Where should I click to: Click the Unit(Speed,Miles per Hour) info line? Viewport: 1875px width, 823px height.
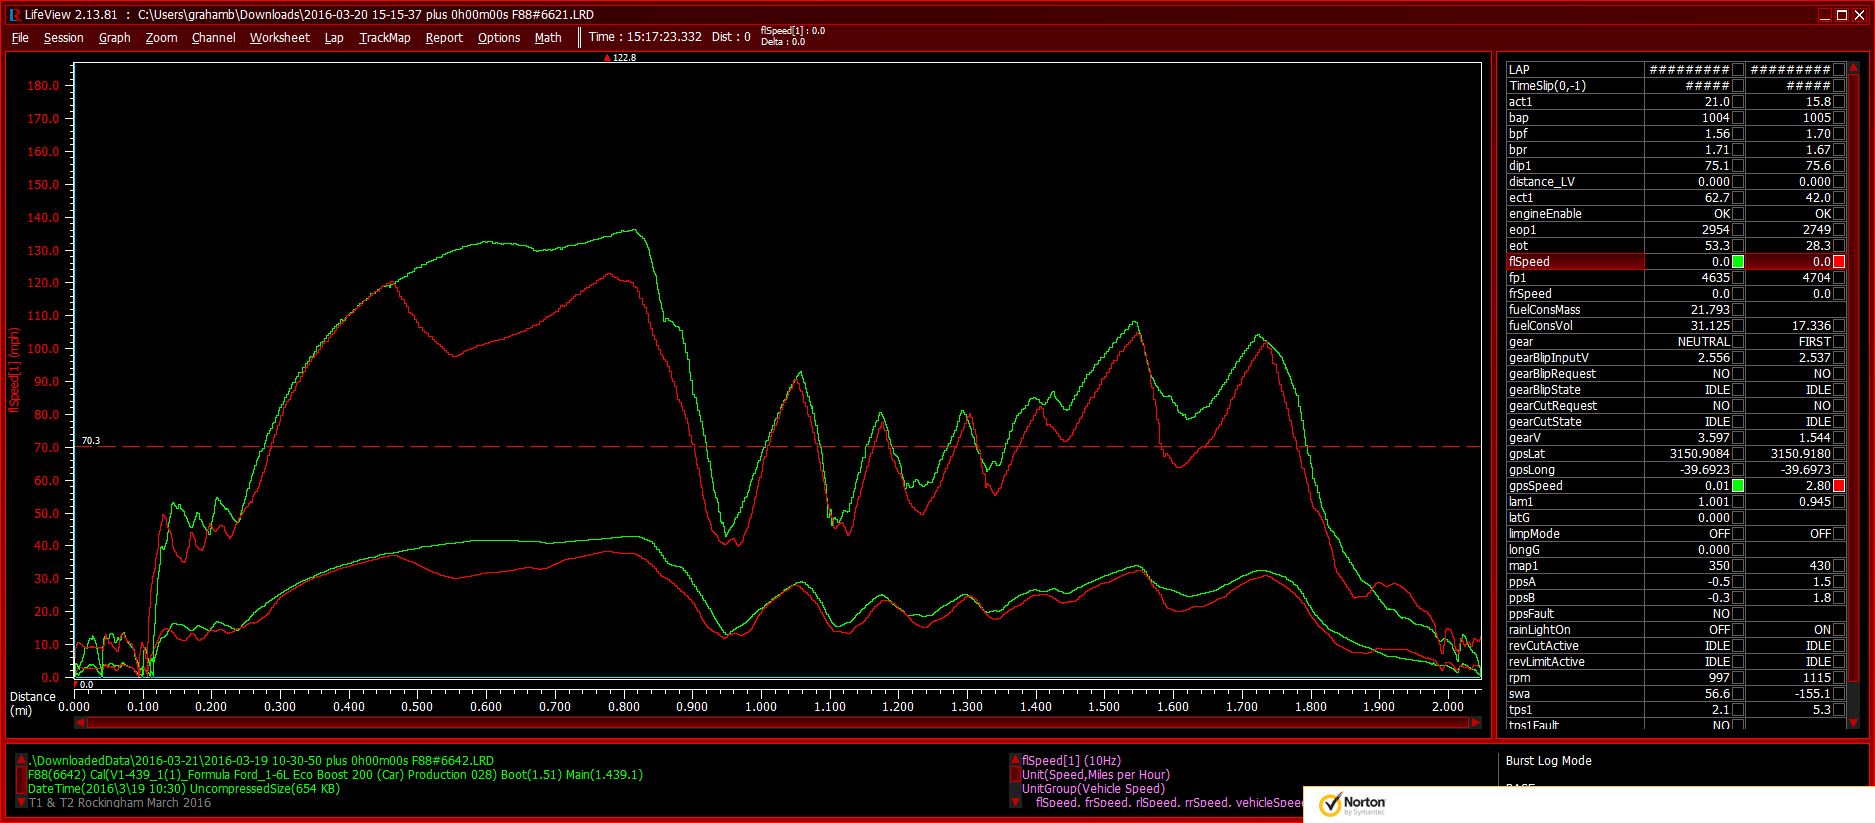[1096, 775]
